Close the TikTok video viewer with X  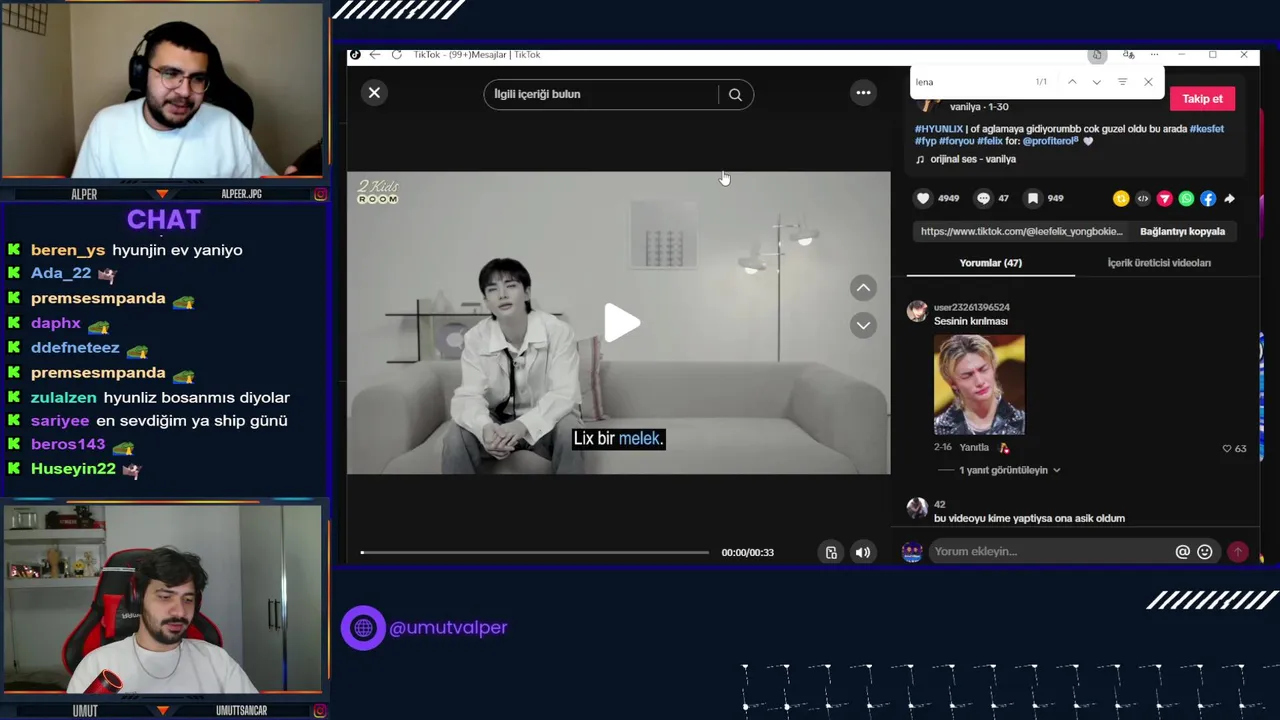click(x=374, y=93)
